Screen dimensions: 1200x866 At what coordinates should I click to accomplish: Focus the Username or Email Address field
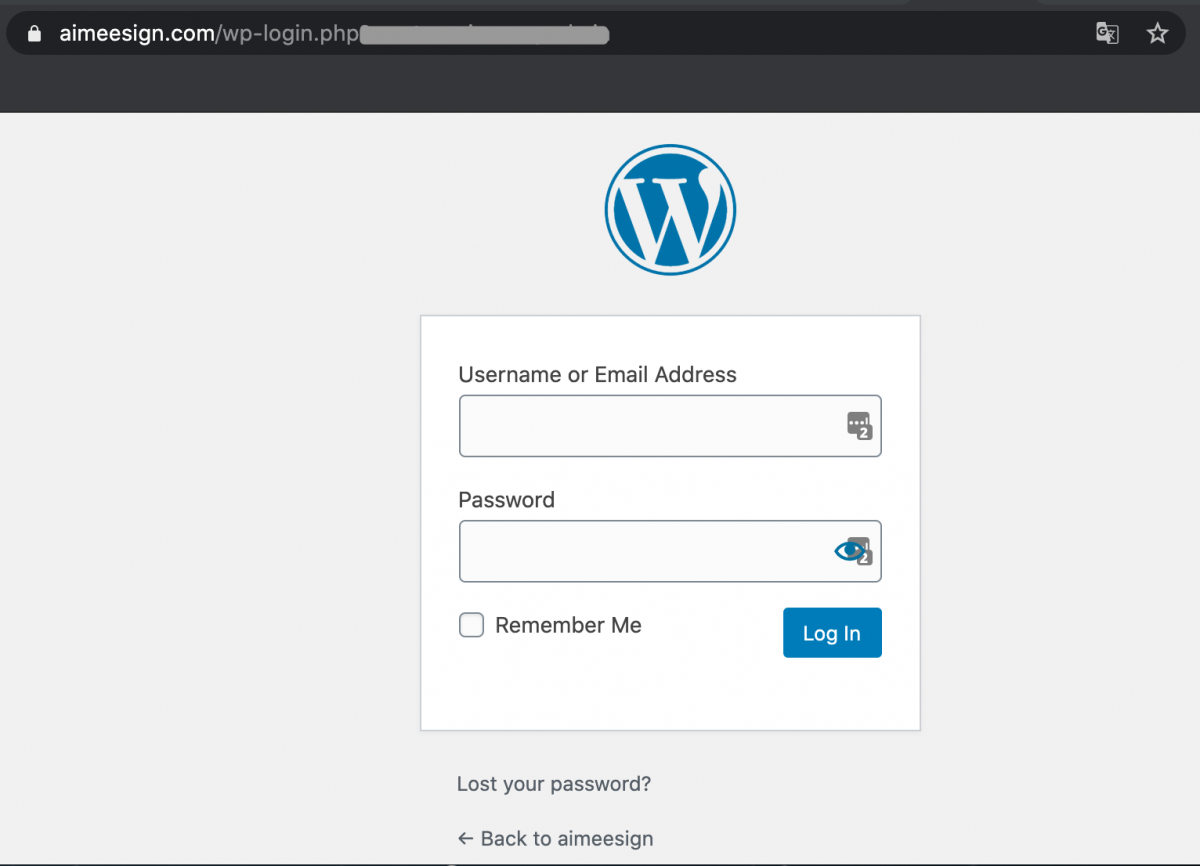(670, 426)
